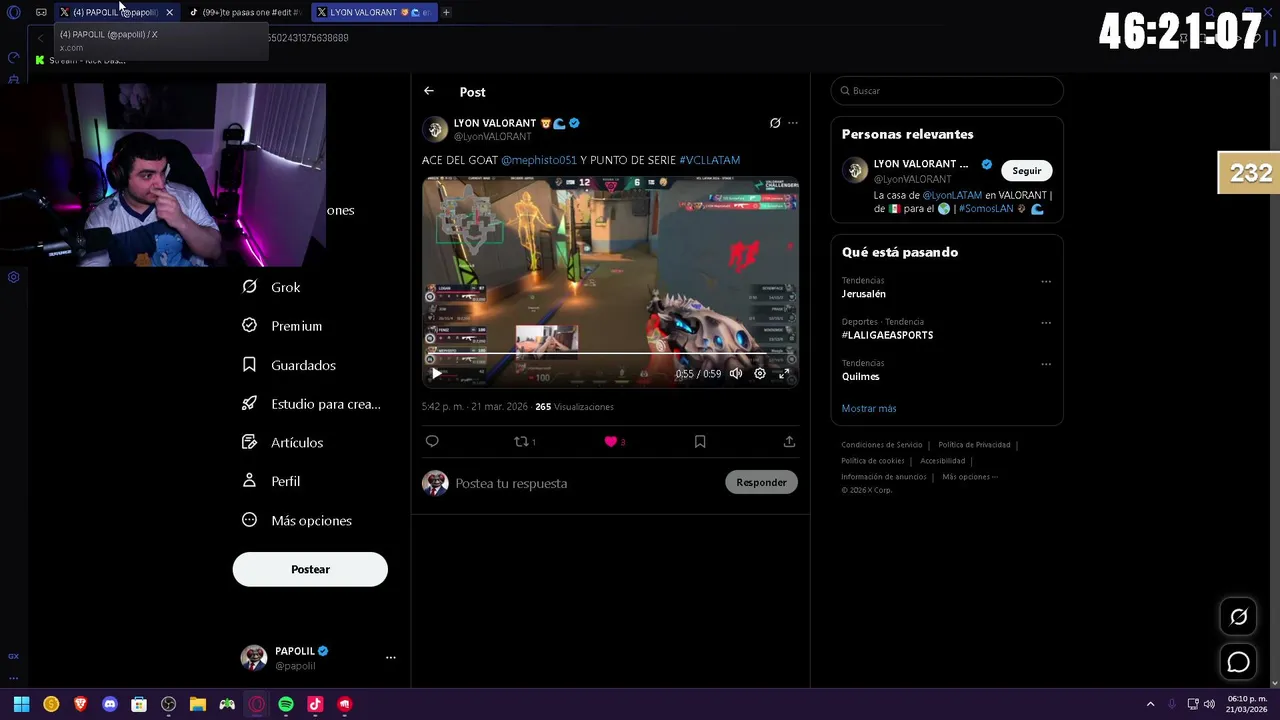The height and width of the screenshot is (720, 1280).
Task: Open account menu dots next to PAPOLIL
Action: pyautogui.click(x=391, y=657)
